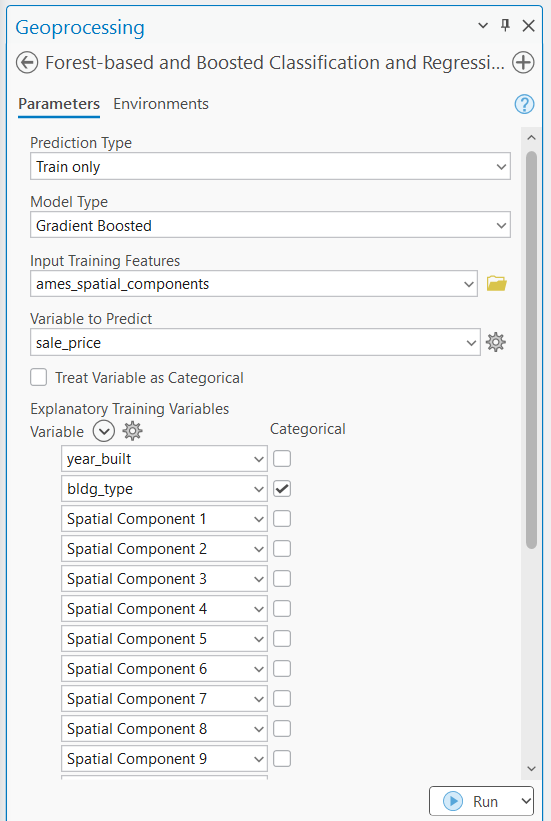
Task: Go back using the circled arrow icon
Action: (27, 63)
